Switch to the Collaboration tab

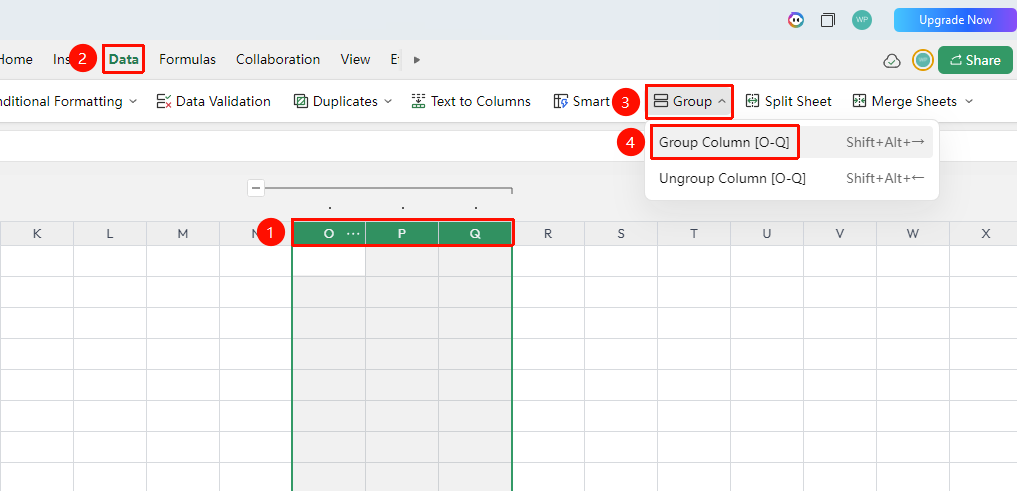click(x=278, y=60)
